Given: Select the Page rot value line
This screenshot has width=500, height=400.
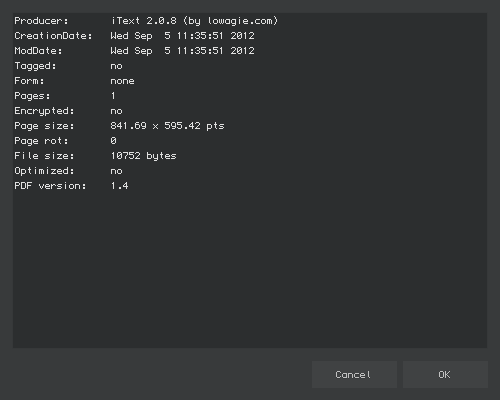Looking at the screenshot, I should point(65,141).
